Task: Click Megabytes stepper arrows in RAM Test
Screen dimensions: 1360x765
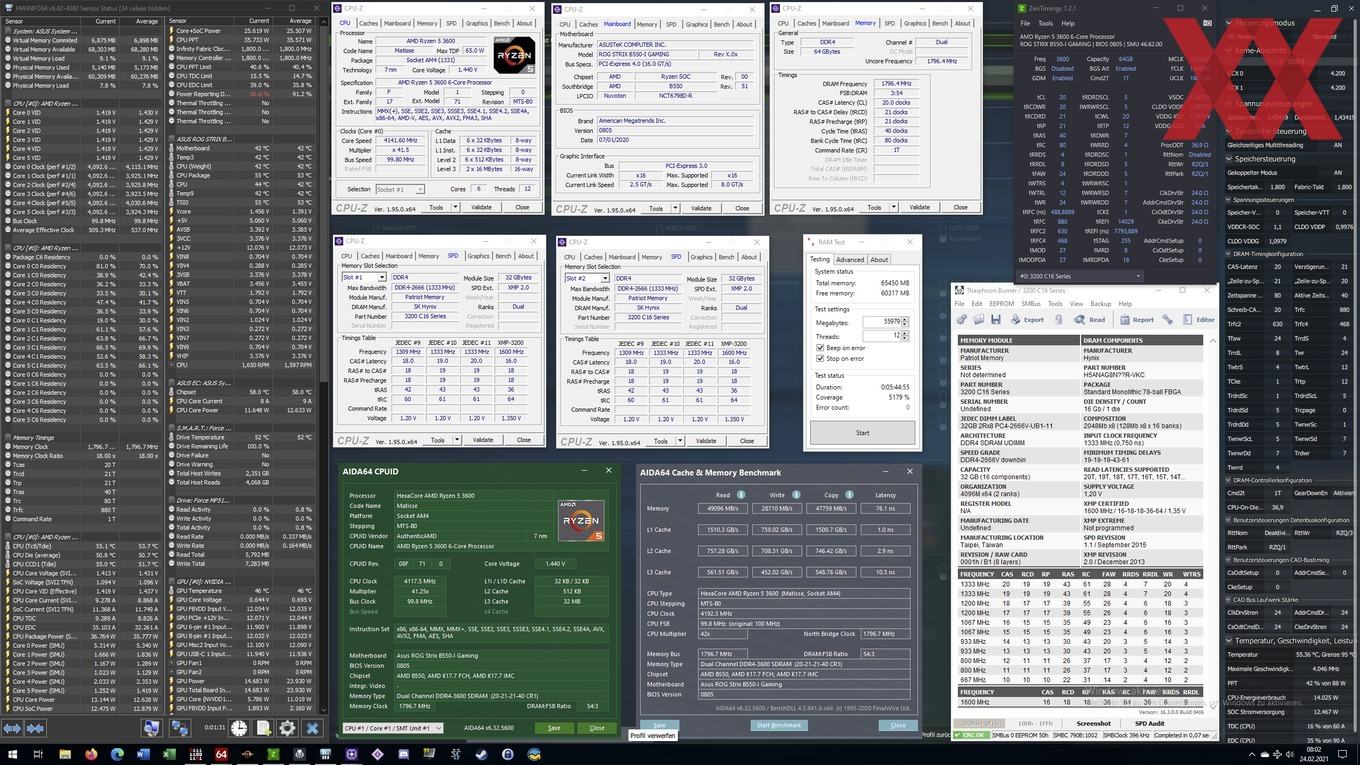Action: 904,322
